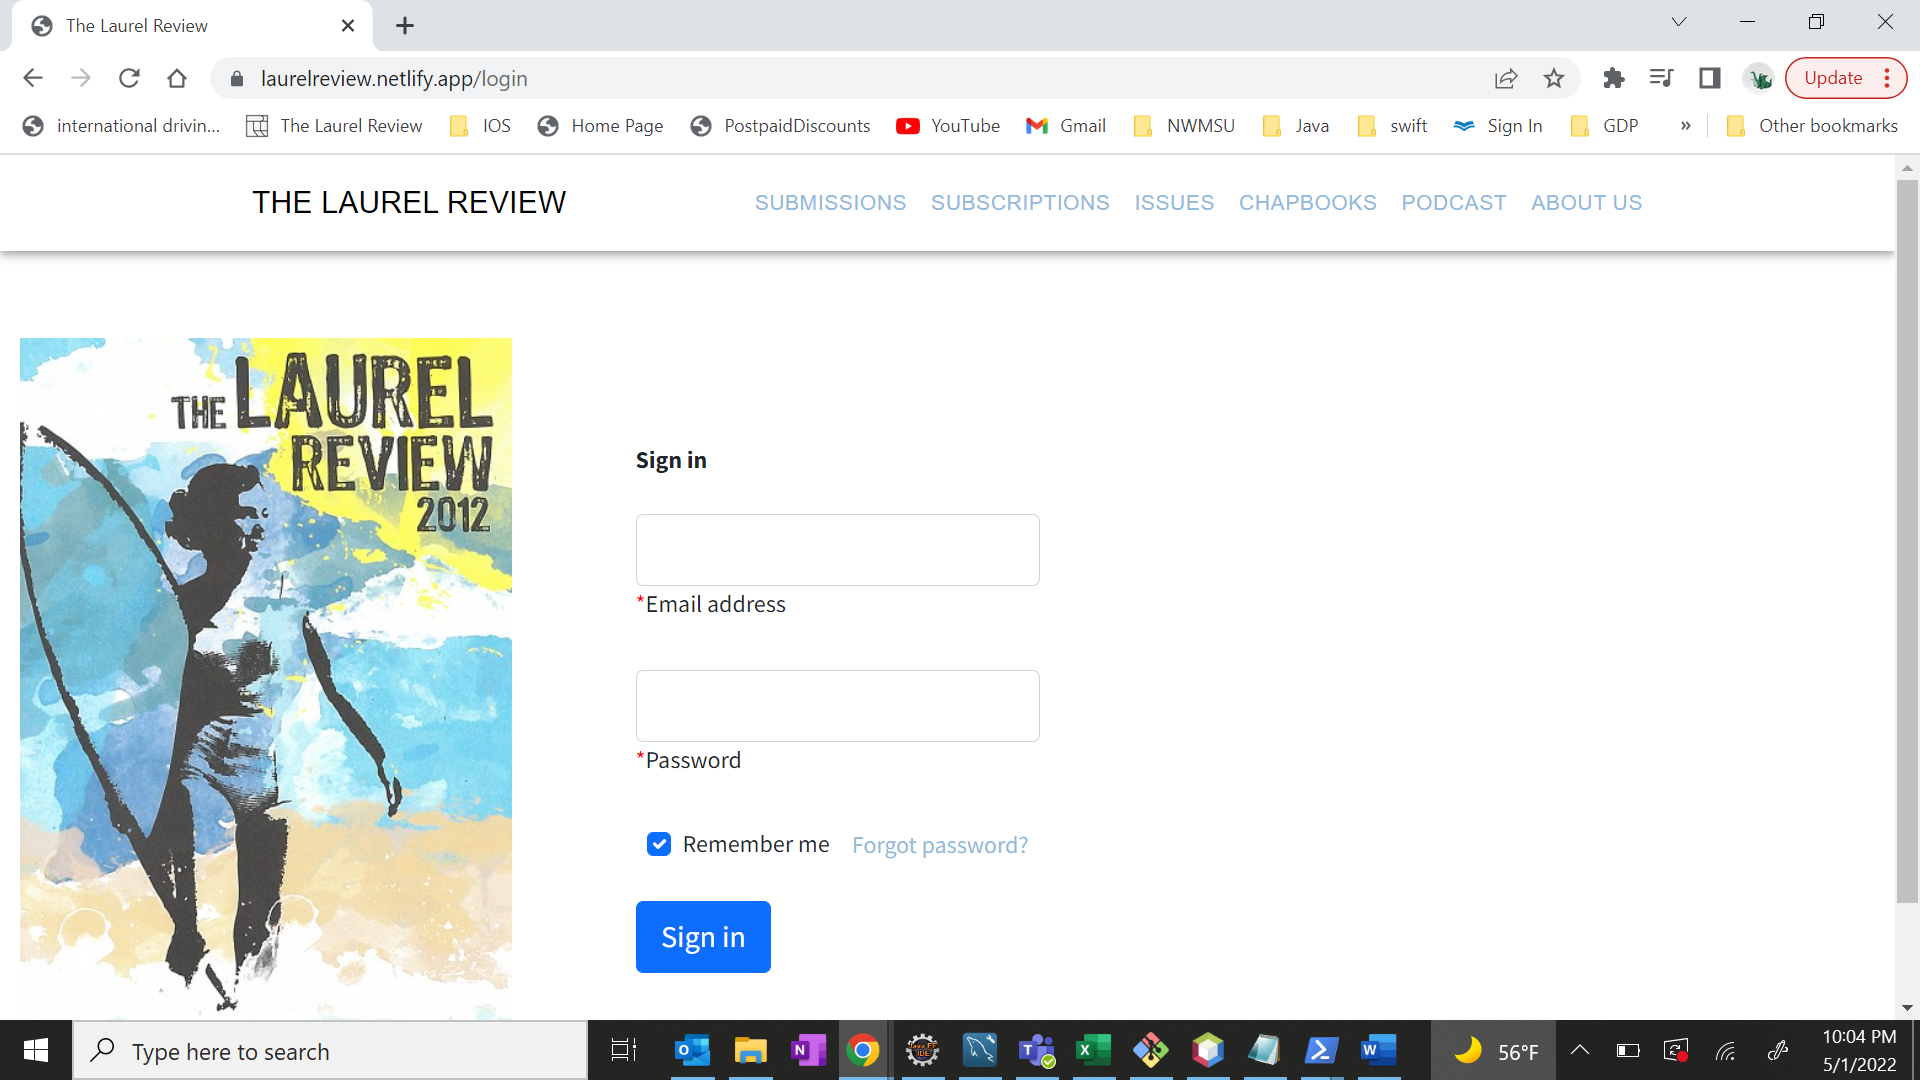Click the page vertical scrollbar

1906,540
